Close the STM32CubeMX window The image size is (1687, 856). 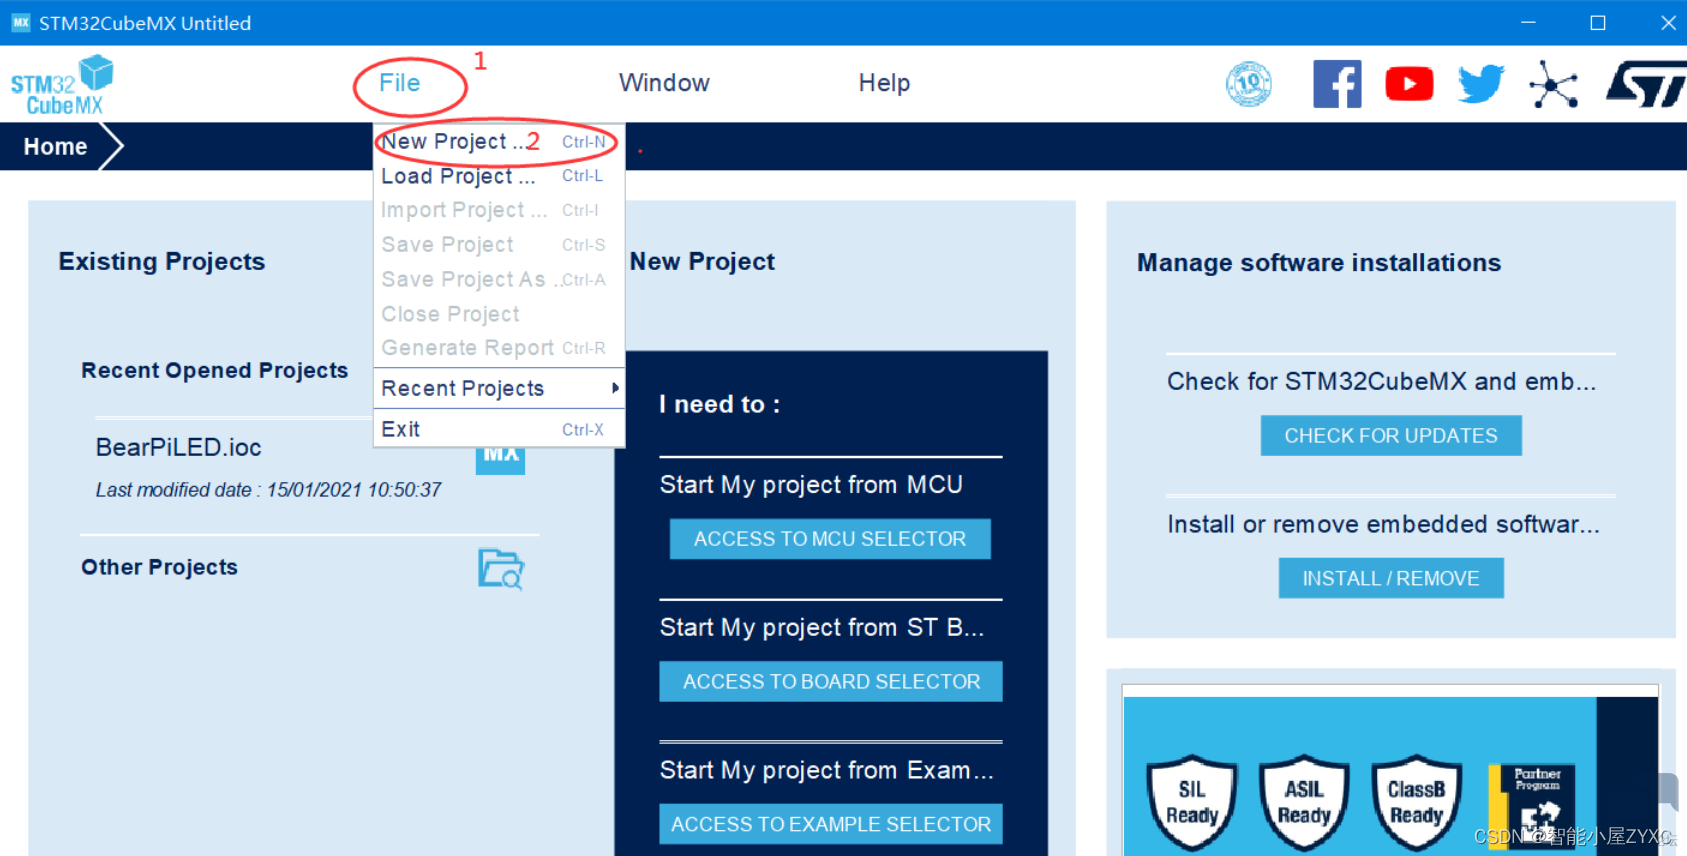tap(1667, 22)
